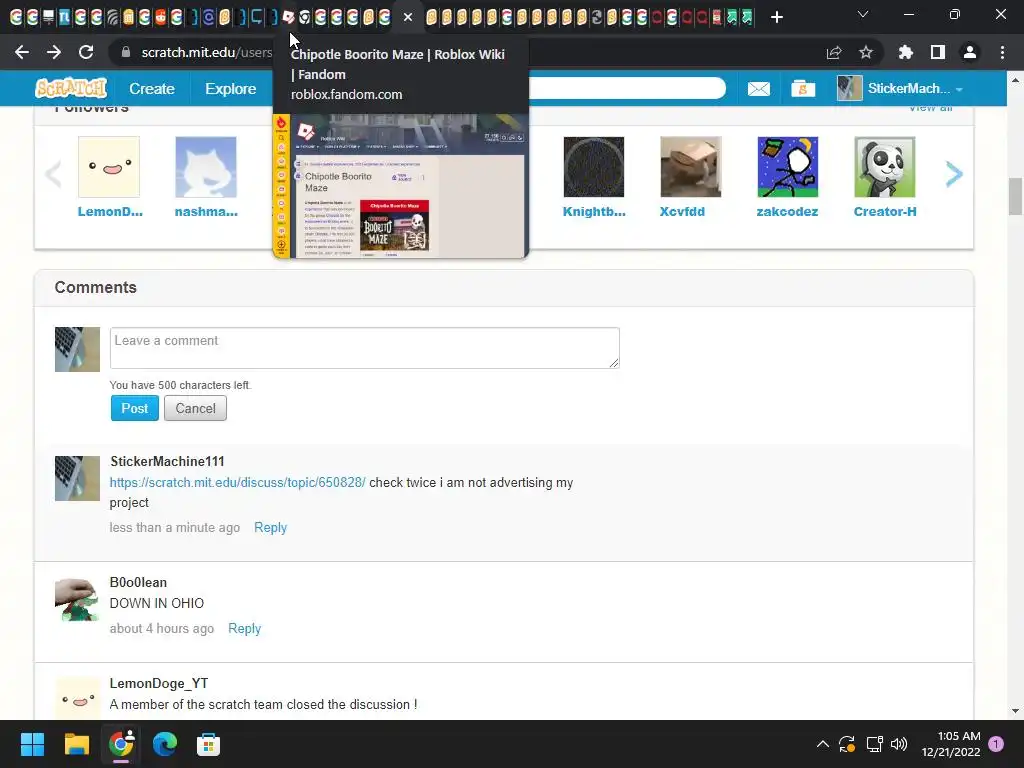Open StickerMachine111 commenter name
This screenshot has width=1024, height=768.
[167, 461]
